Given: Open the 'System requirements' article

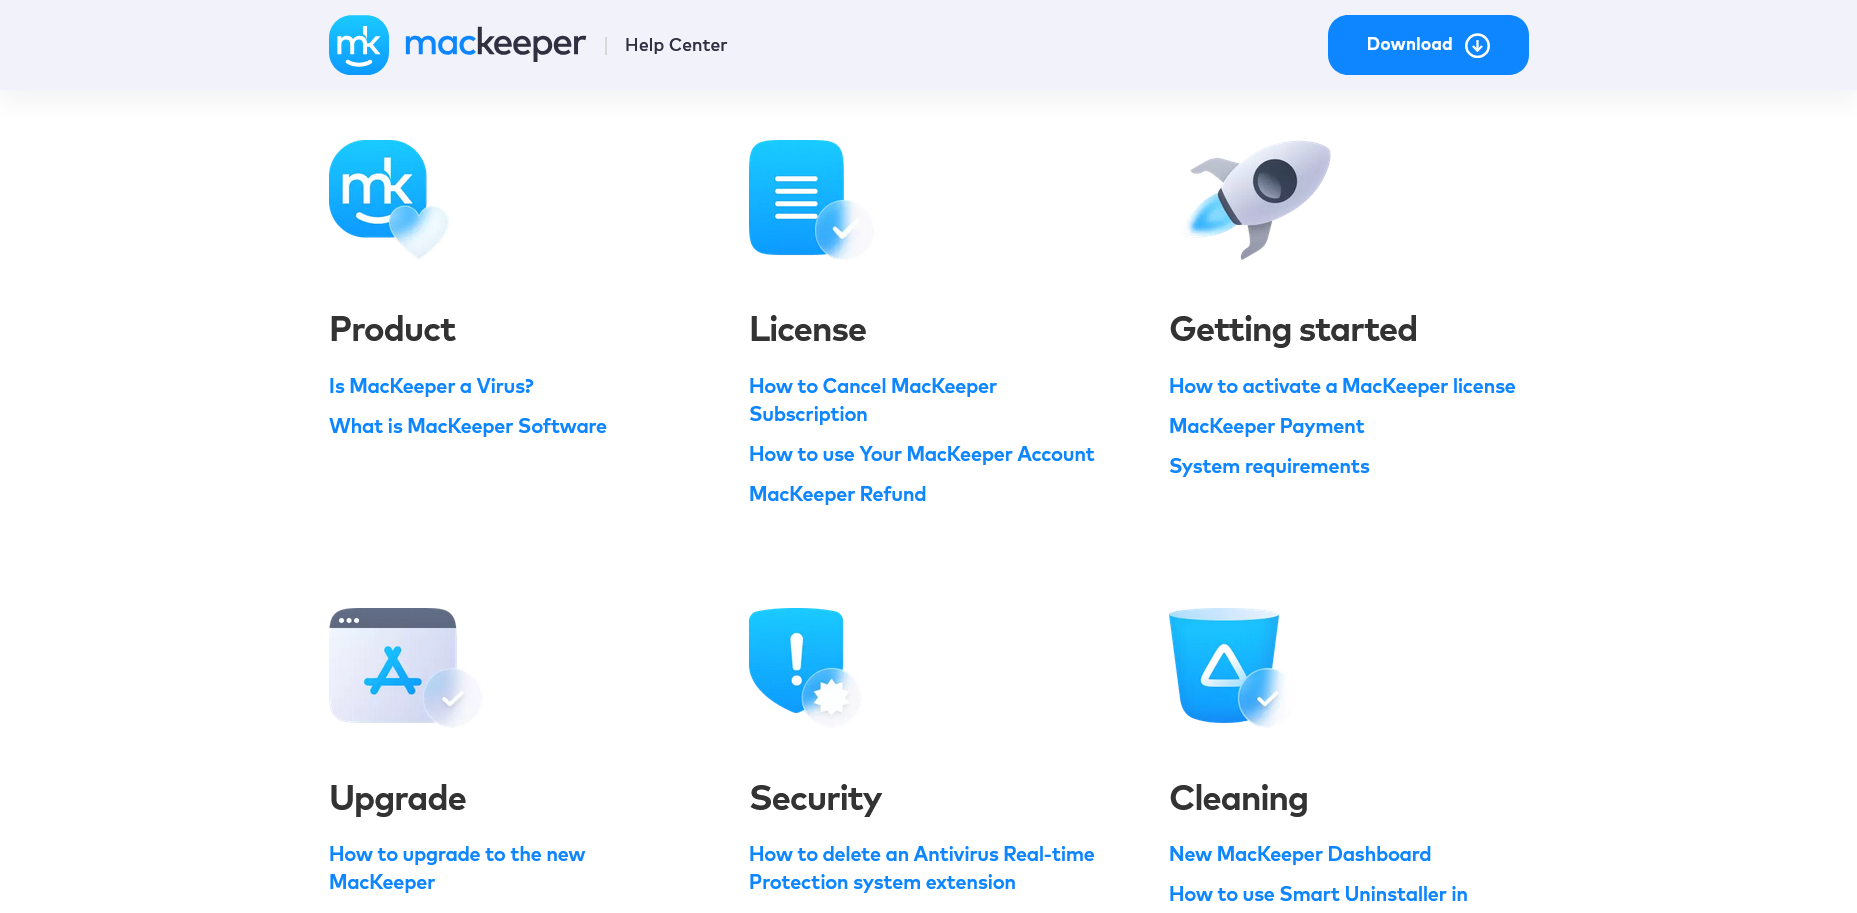Looking at the screenshot, I should click(1269, 466).
